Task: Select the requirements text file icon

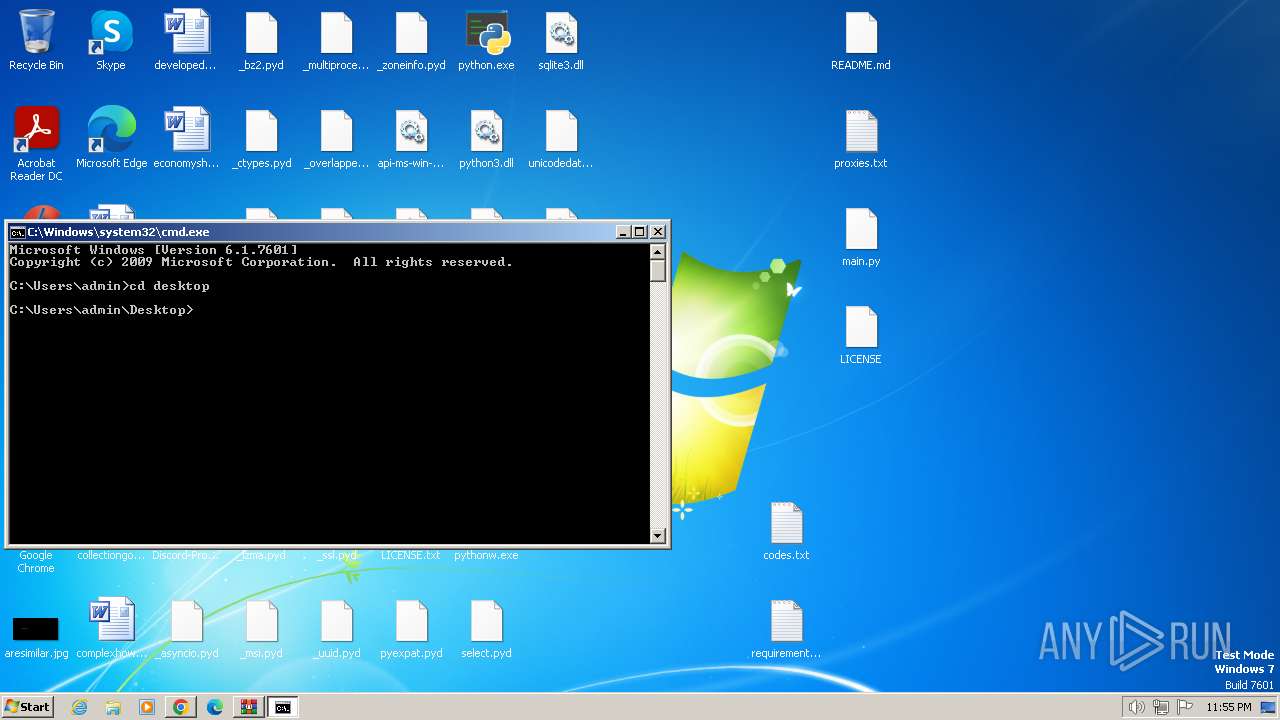Action: pos(786,629)
